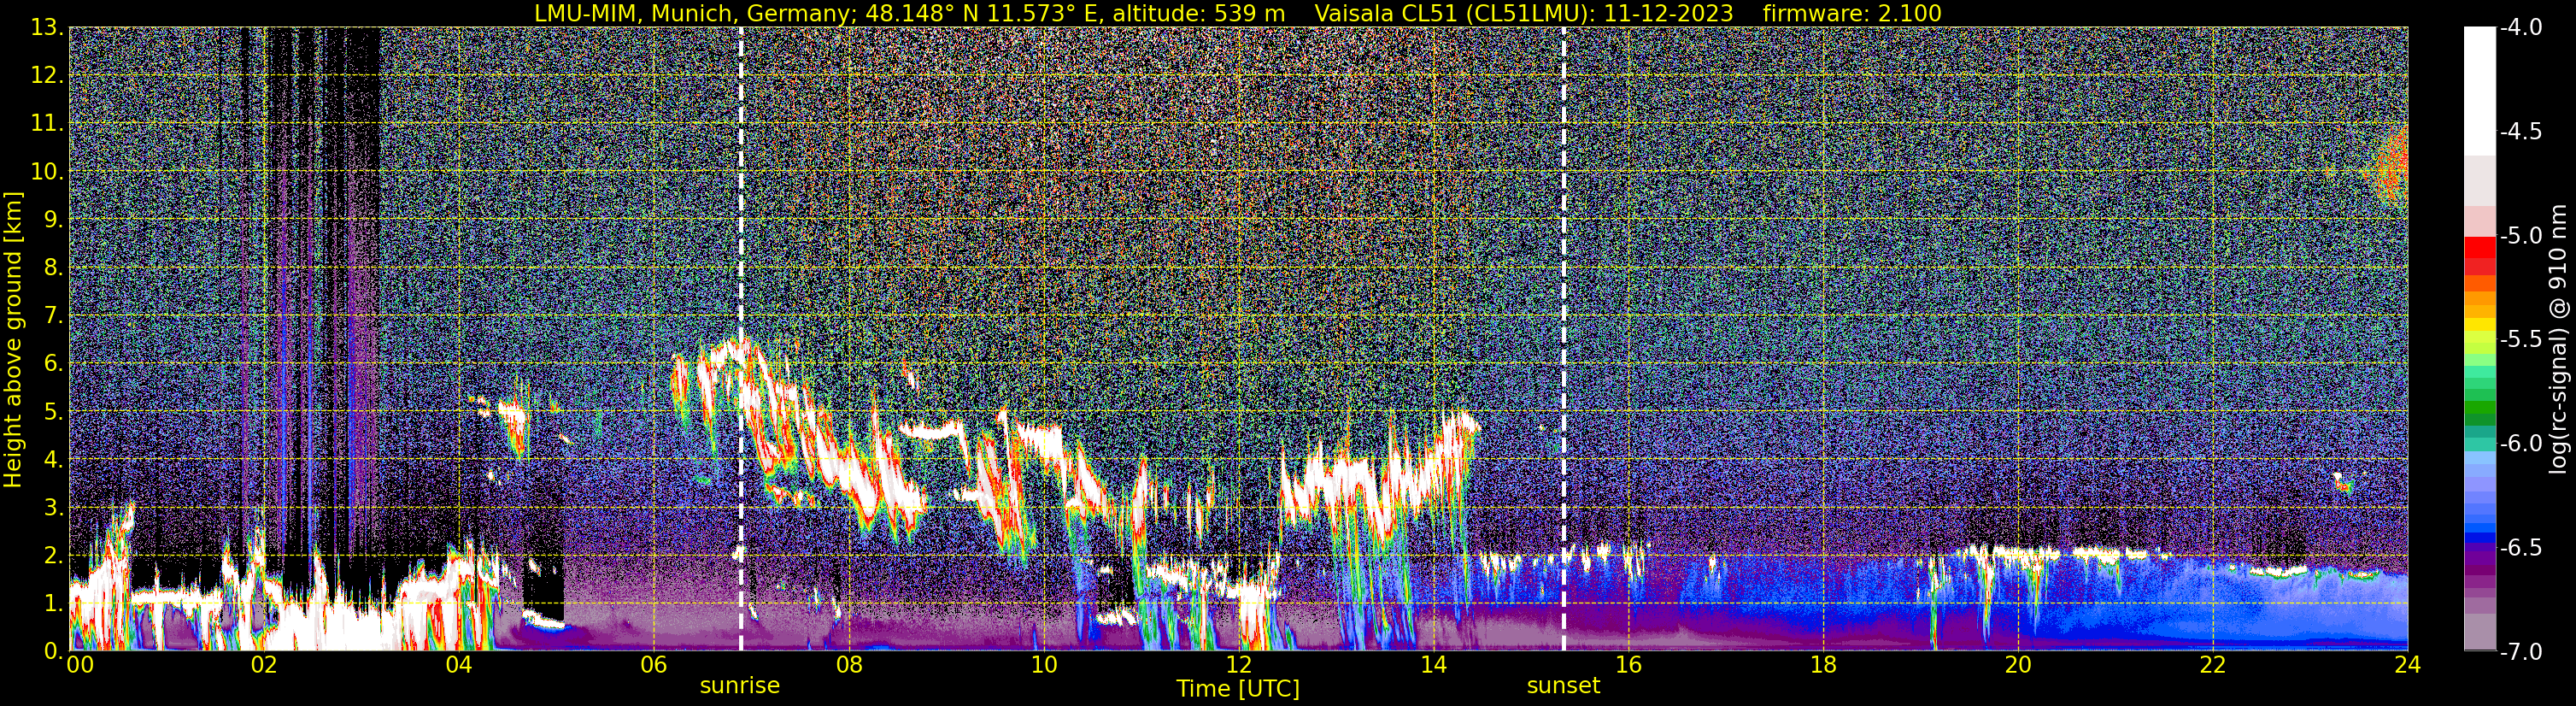This screenshot has height=706, width=2576.
Task: Click the '1.' height tick label
Action: point(54,604)
